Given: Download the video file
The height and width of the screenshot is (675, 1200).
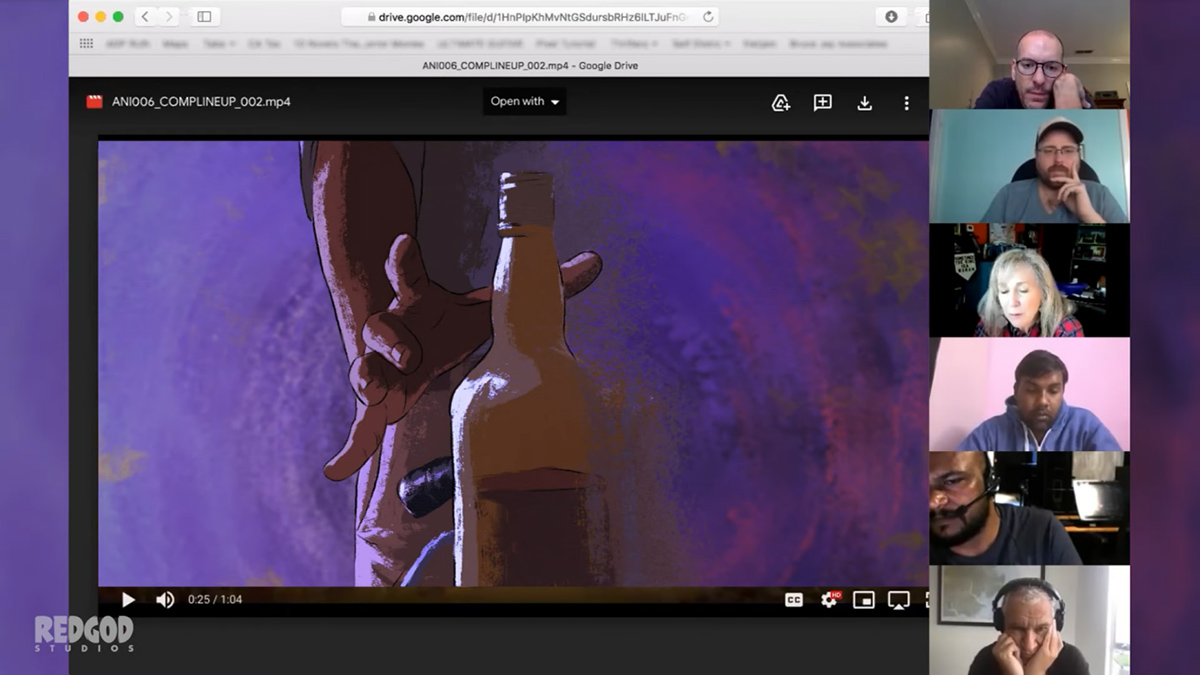Looking at the screenshot, I should (x=865, y=102).
